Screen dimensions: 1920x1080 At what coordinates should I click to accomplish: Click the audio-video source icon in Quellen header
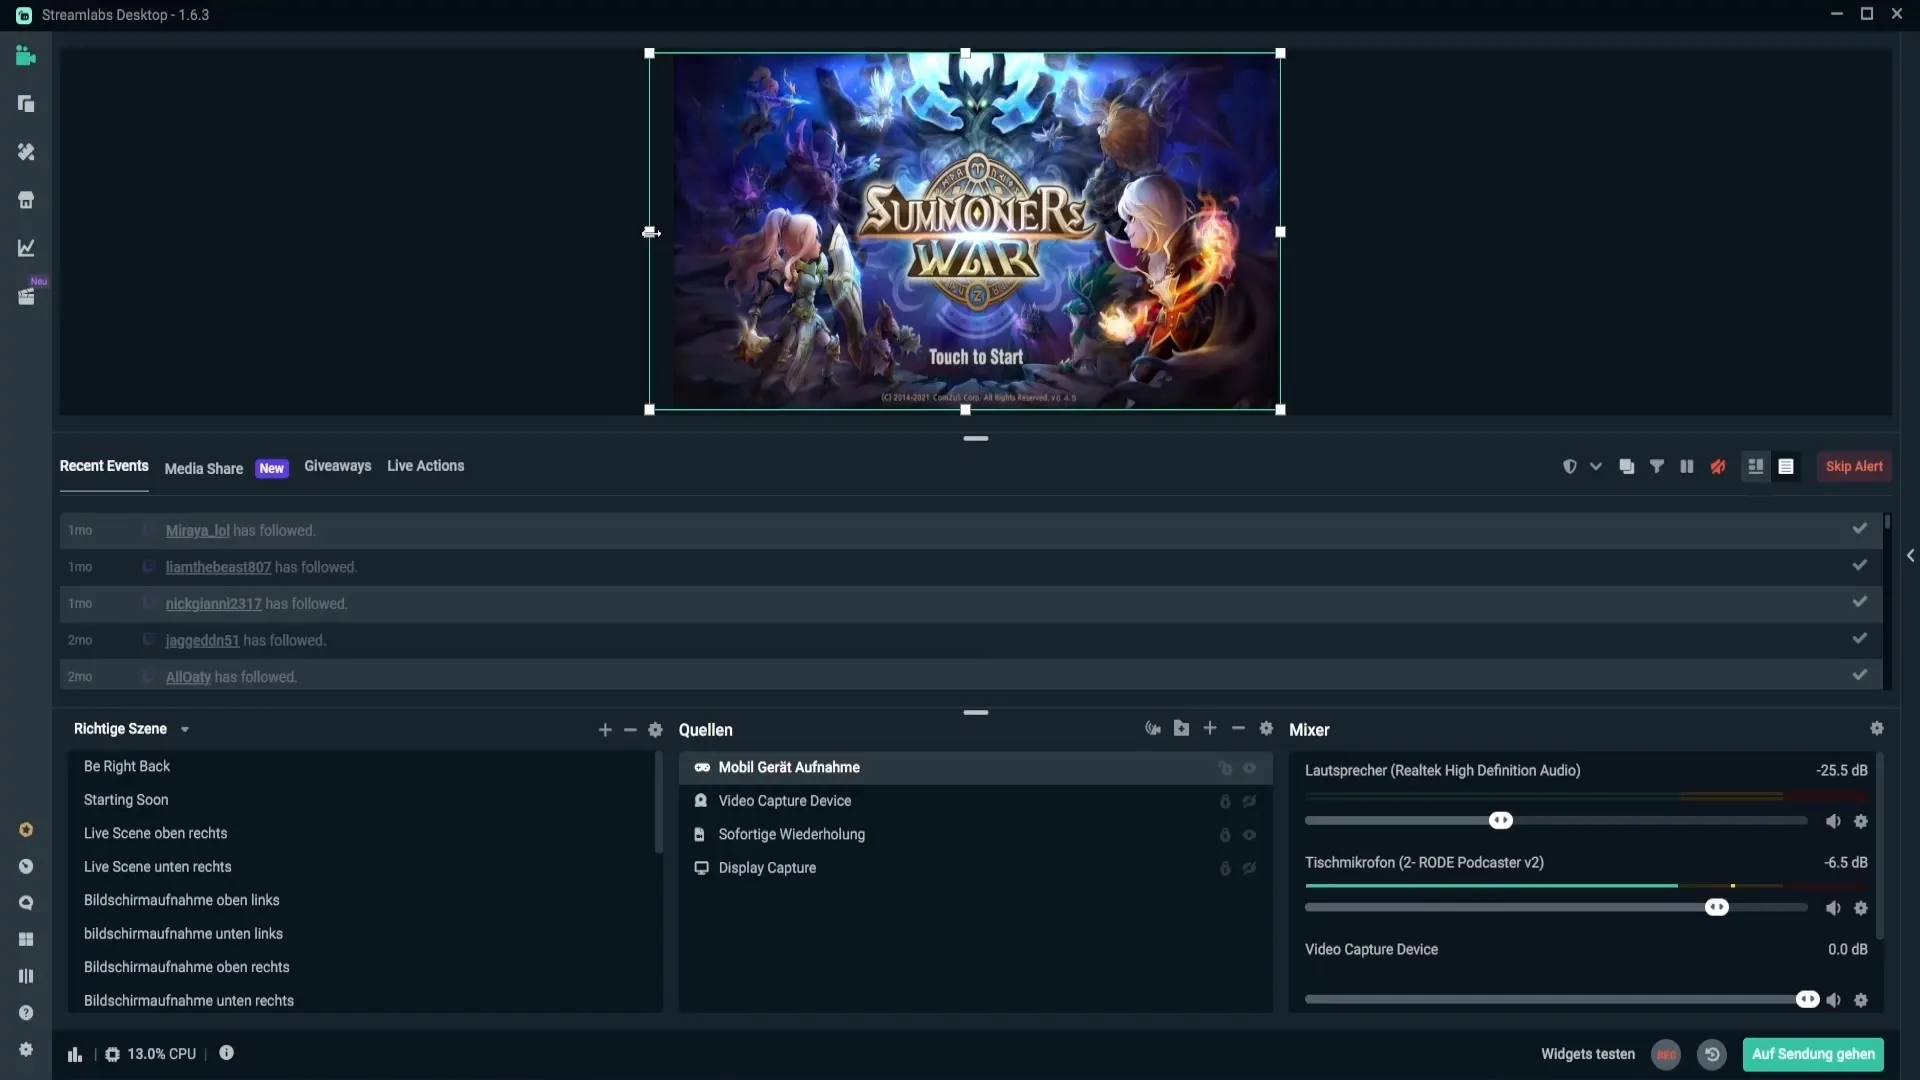pyautogui.click(x=1153, y=729)
